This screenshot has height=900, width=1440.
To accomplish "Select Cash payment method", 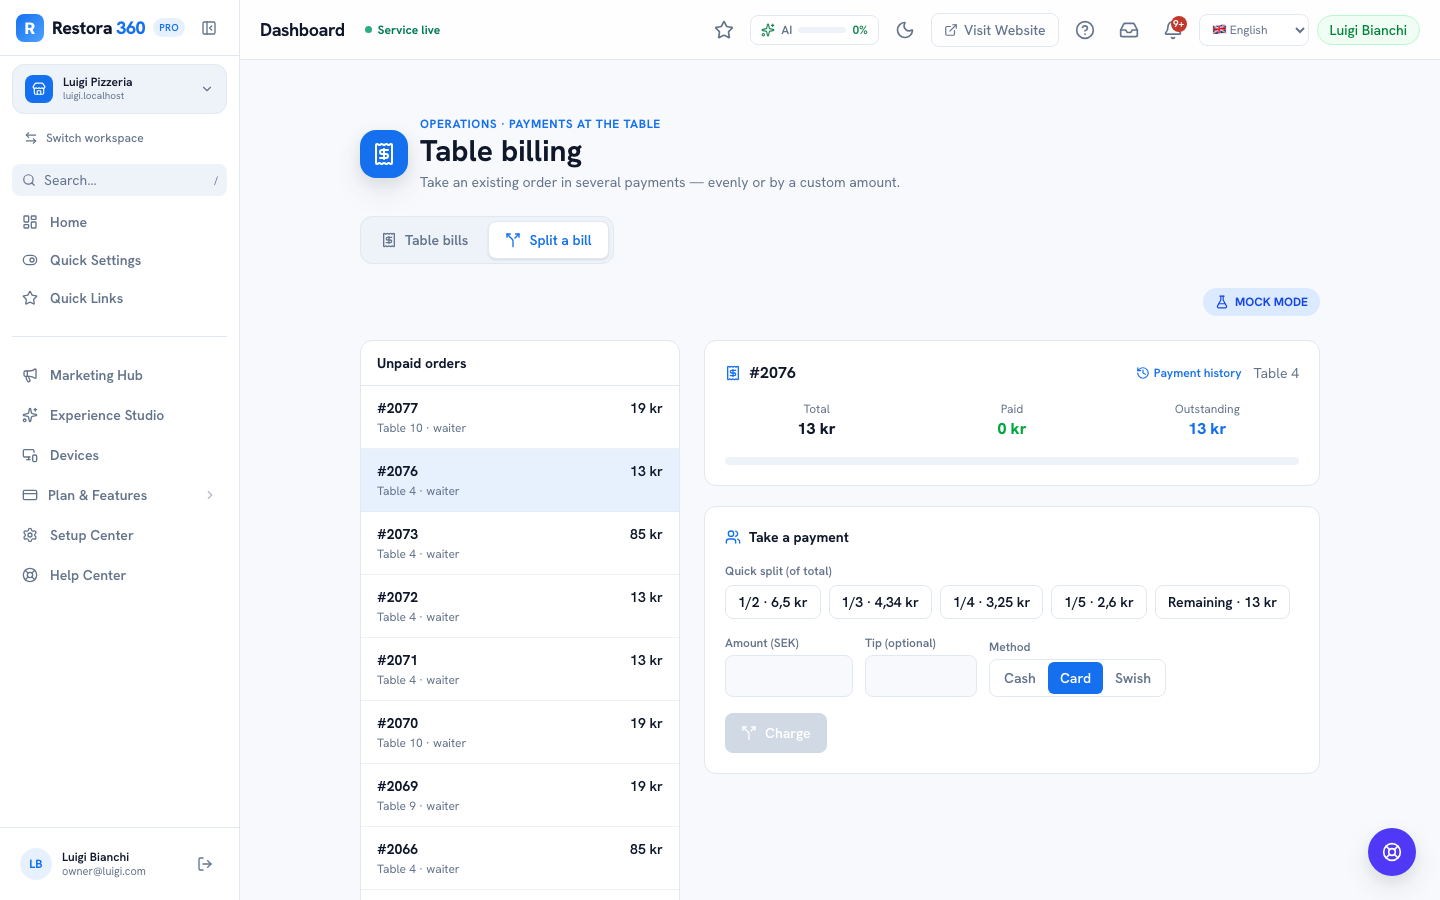I will coord(1019,678).
